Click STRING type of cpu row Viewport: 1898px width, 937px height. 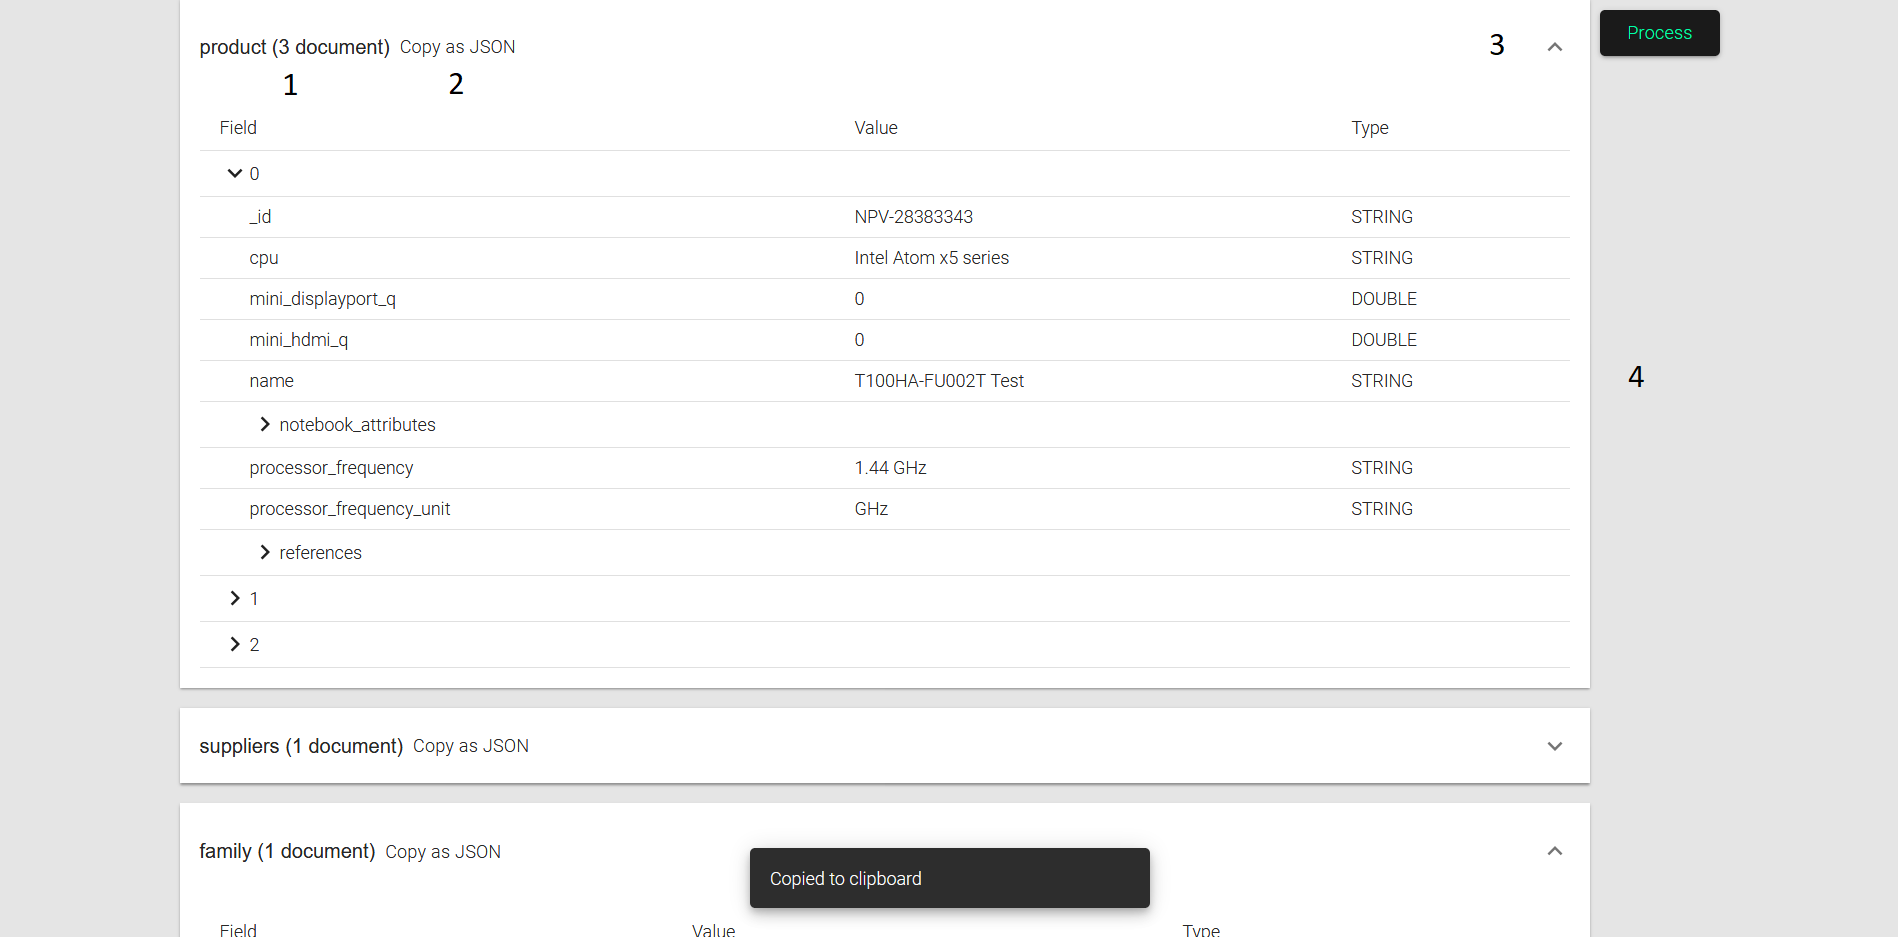pyautogui.click(x=1382, y=258)
